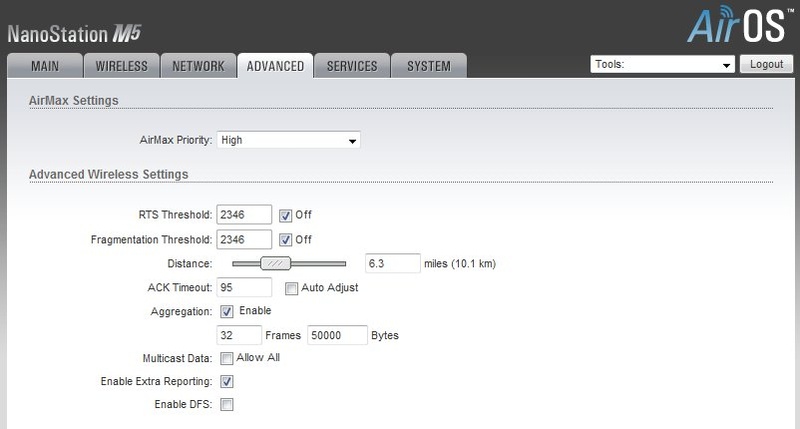
Task: Check the Multicast Data Allow All box
Action: (x=227, y=359)
